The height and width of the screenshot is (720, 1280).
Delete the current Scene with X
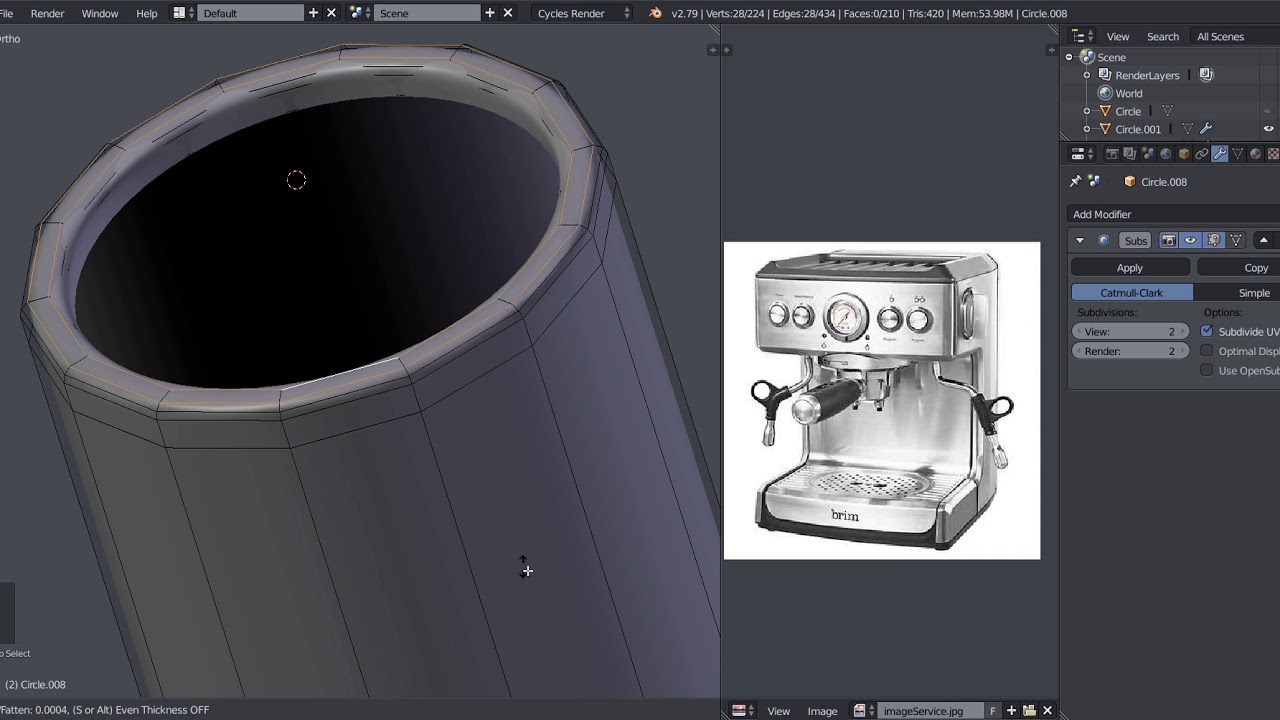tap(508, 13)
